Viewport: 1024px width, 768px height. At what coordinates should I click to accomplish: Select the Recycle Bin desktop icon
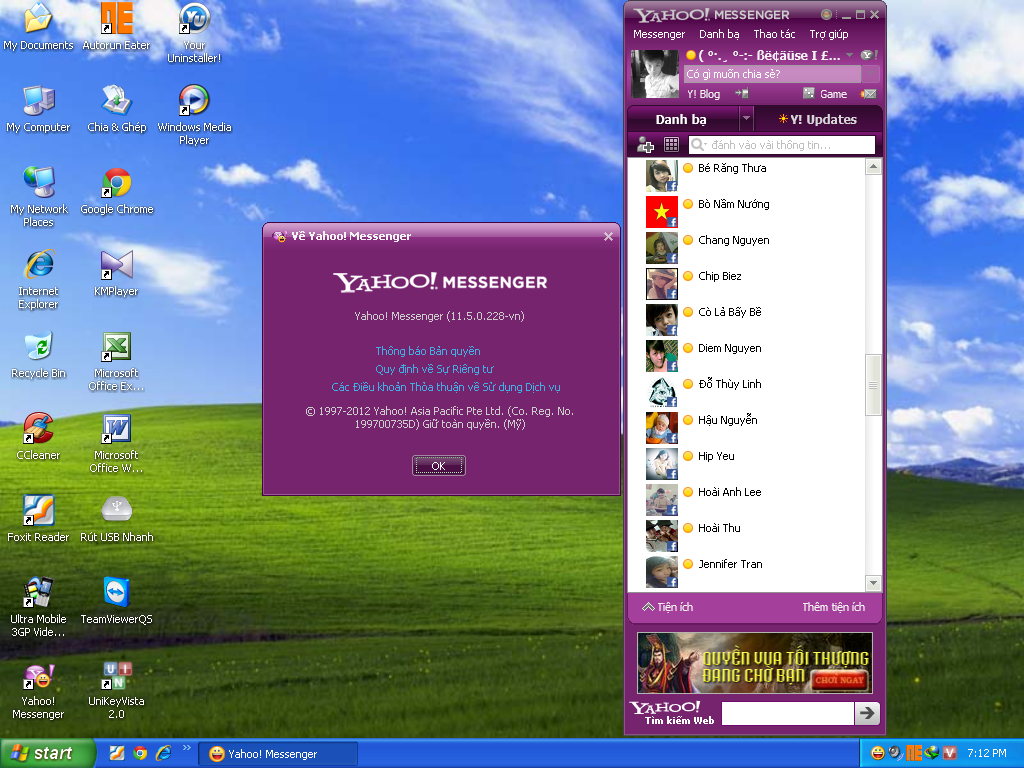tap(38, 356)
